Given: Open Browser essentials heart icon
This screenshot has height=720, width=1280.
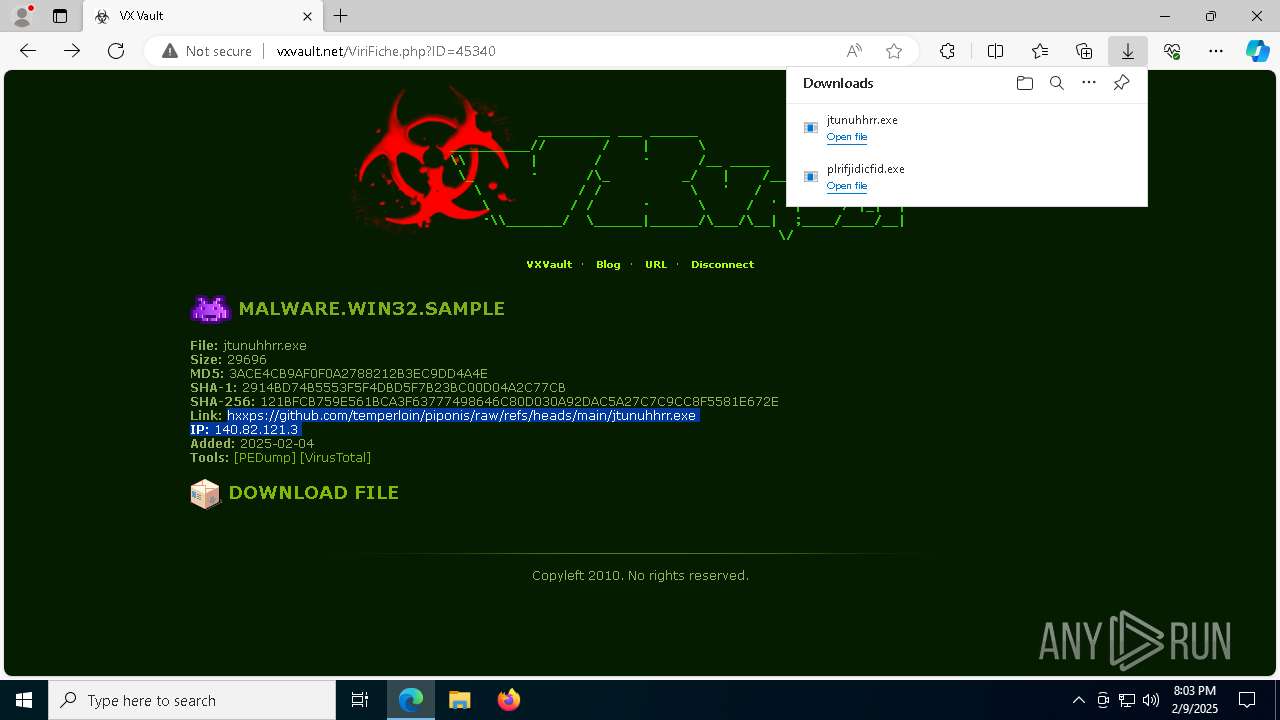Looking at the screenshot, I should [1172, 51].
